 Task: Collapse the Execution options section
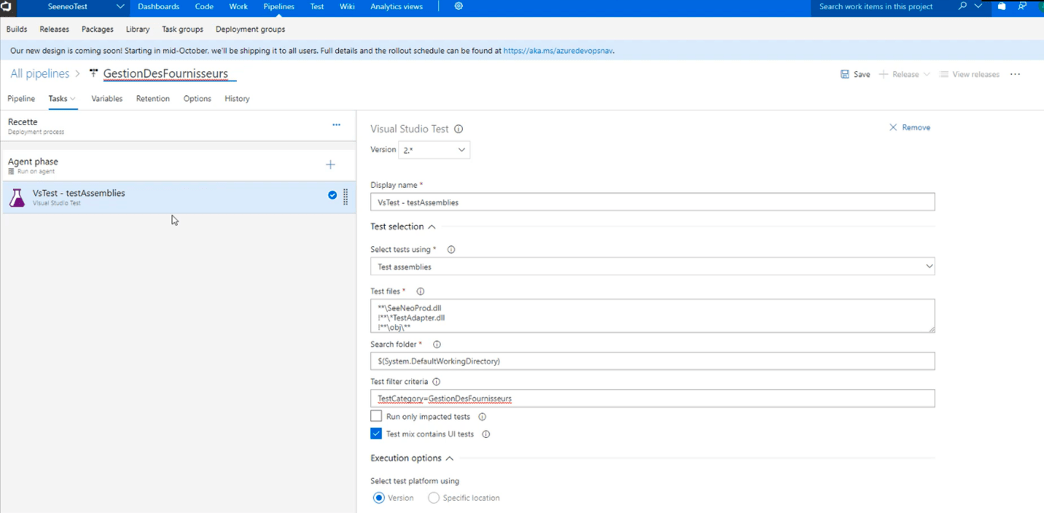[x=449, y=458]
